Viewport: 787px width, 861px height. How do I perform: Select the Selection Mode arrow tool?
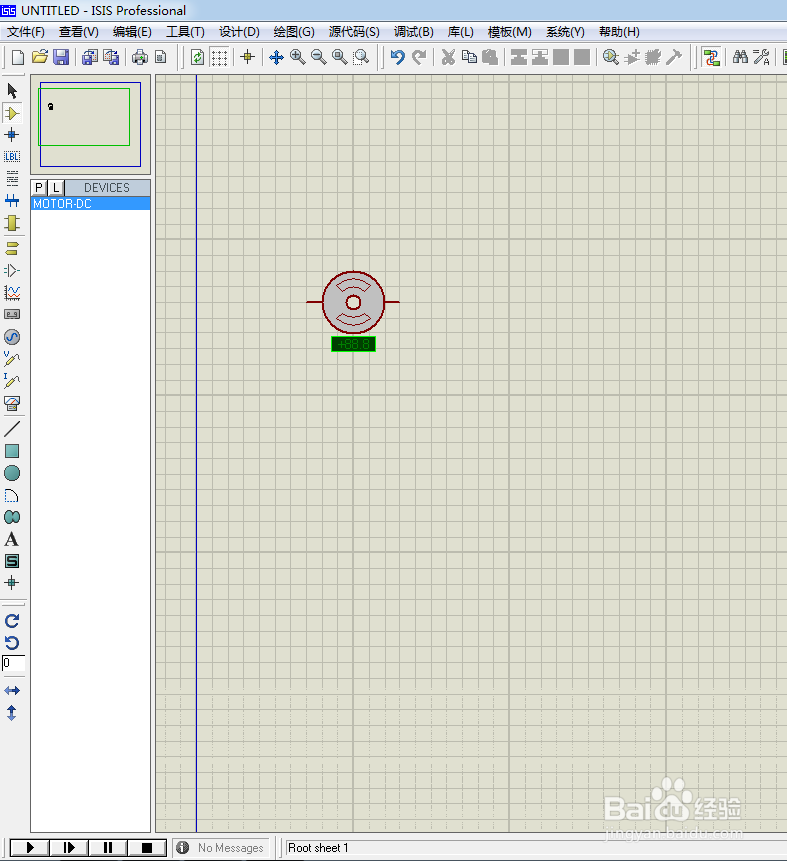pyautogui.click(x=12, y=91)
